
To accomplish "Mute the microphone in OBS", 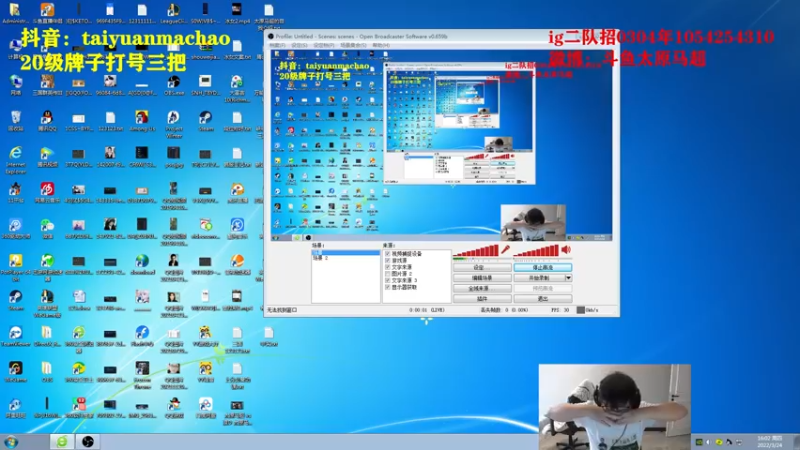I will tap(505, 249).
